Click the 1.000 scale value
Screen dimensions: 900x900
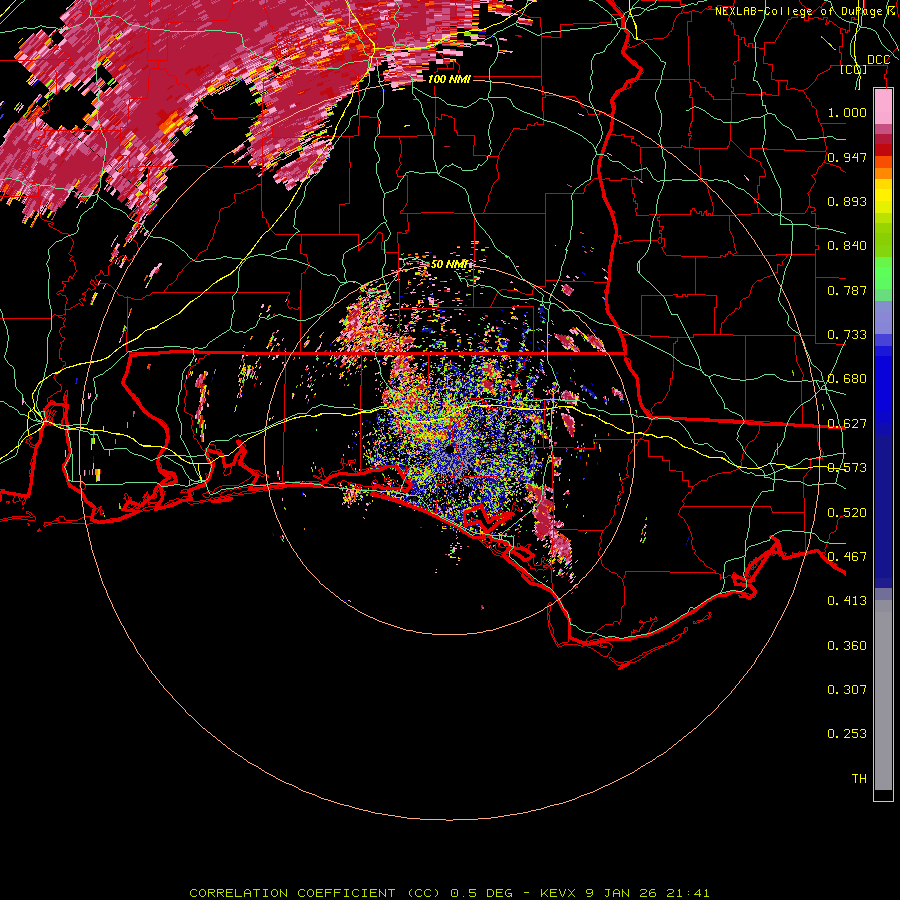847,112
